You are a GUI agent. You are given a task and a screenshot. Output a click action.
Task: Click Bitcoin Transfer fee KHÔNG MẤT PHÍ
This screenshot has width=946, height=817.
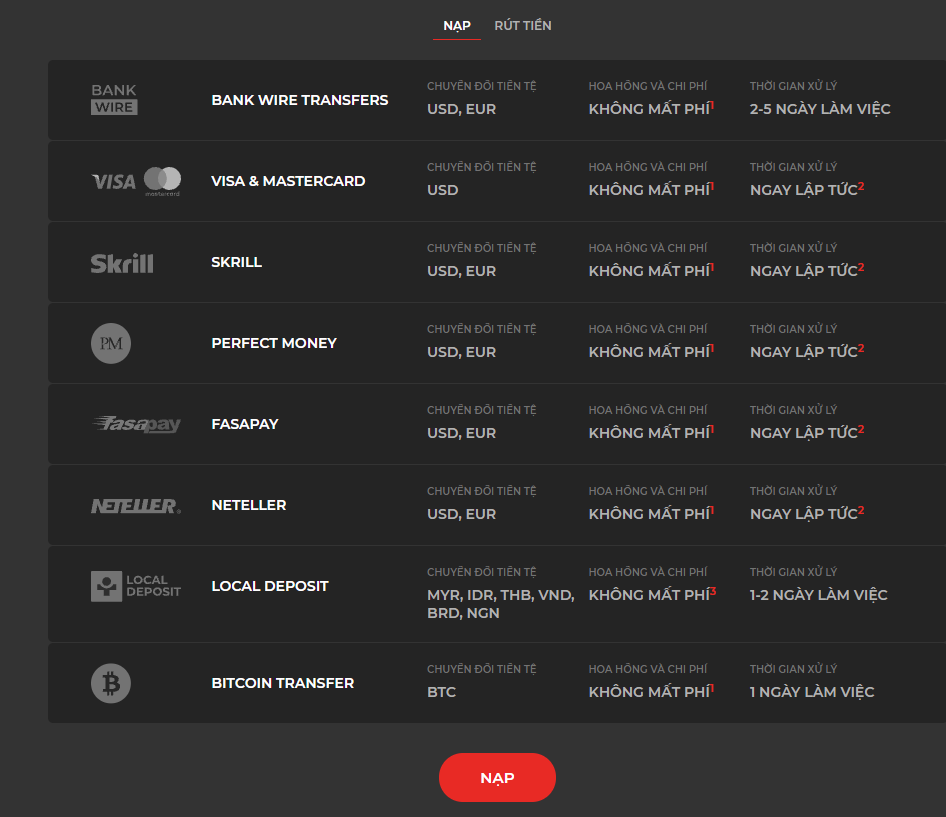point(652,691)
